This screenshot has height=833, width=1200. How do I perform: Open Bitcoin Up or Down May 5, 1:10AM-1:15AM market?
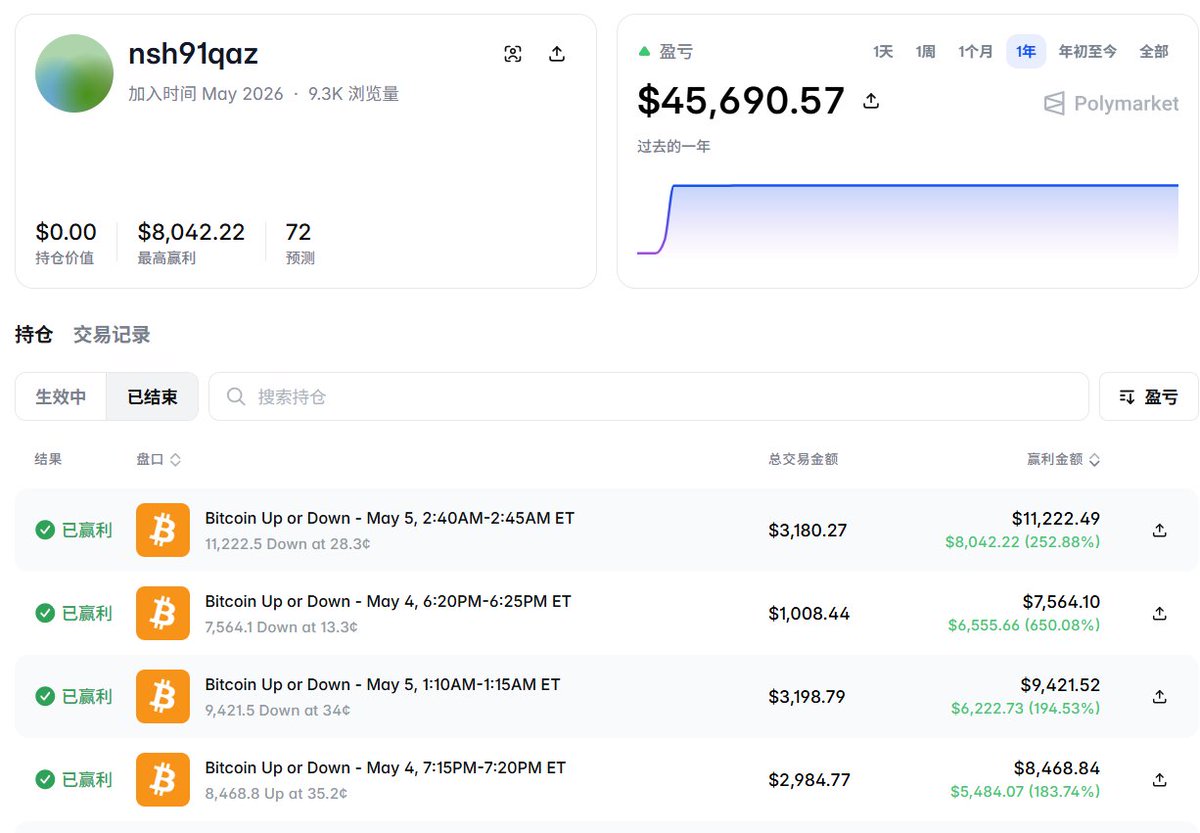click(383, 684)
